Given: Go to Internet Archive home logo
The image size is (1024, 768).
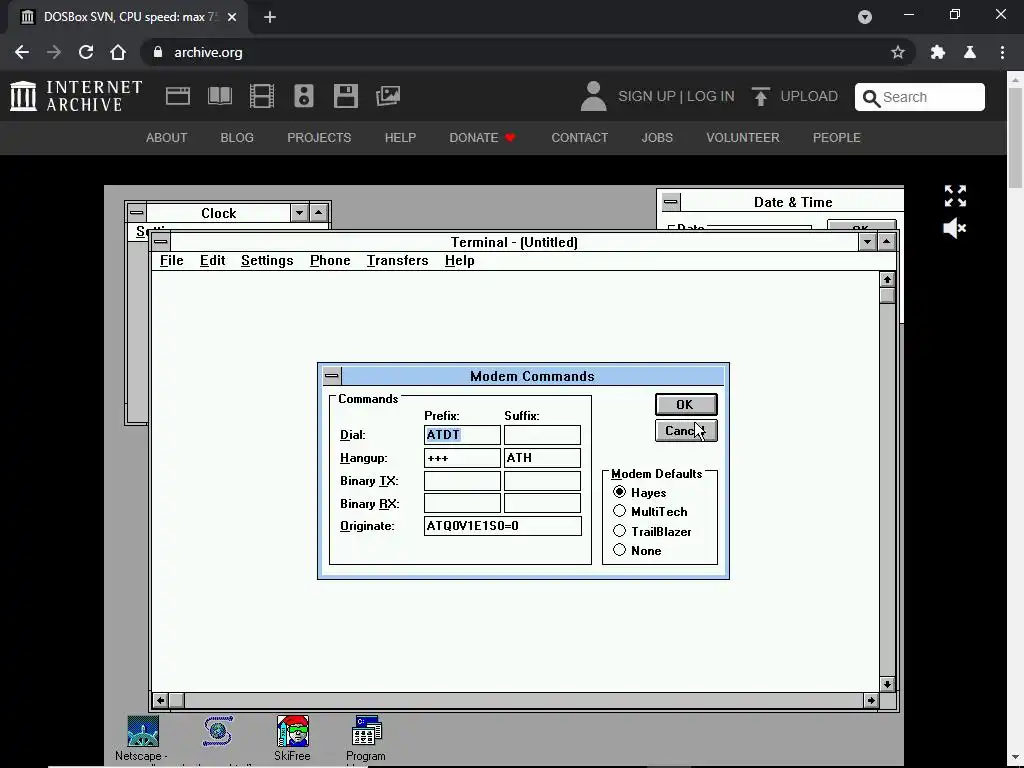Looking at the screenshot, I should (x=76, y=96).
